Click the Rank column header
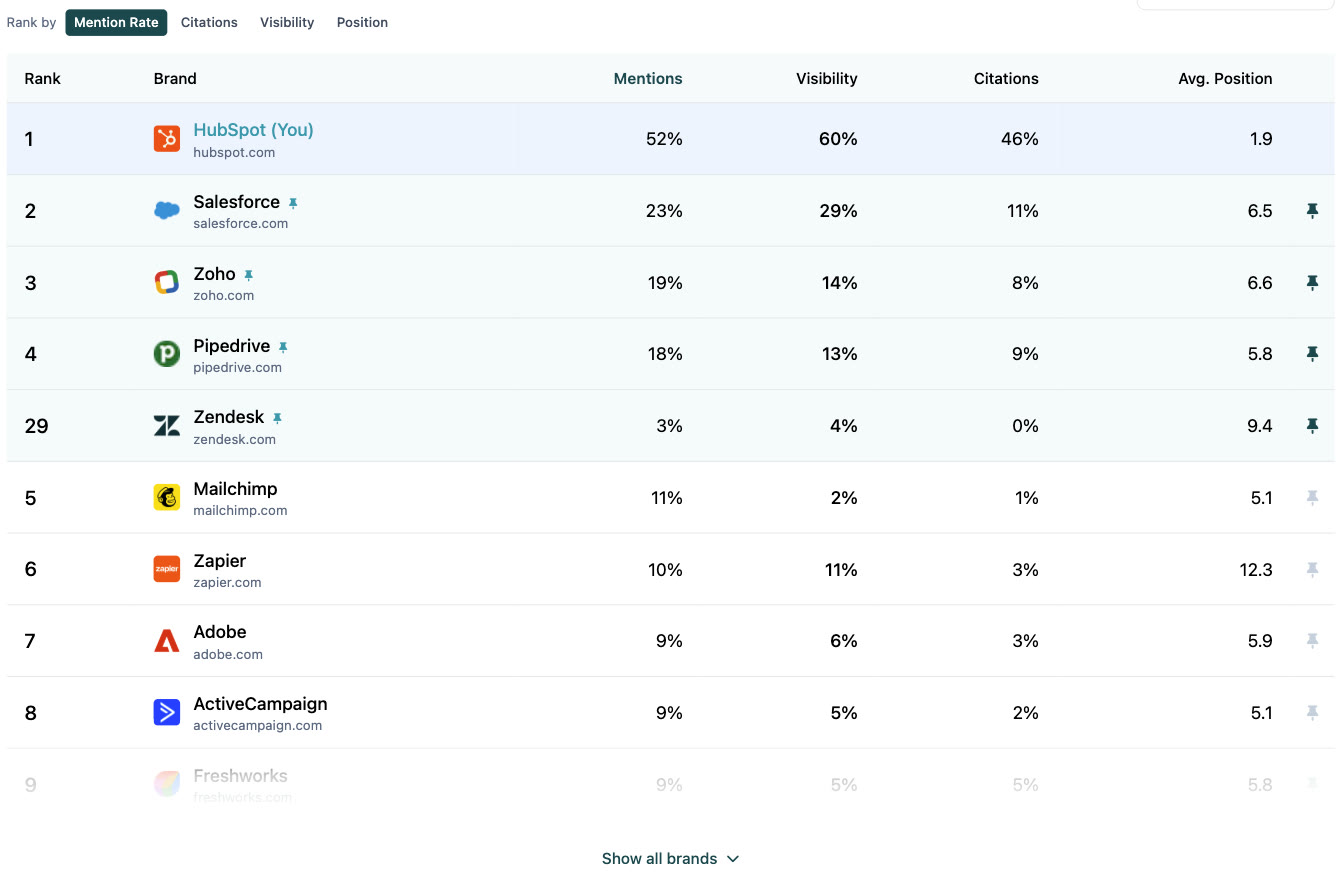This screenshot has width=1339, height=896. (43, 79)
